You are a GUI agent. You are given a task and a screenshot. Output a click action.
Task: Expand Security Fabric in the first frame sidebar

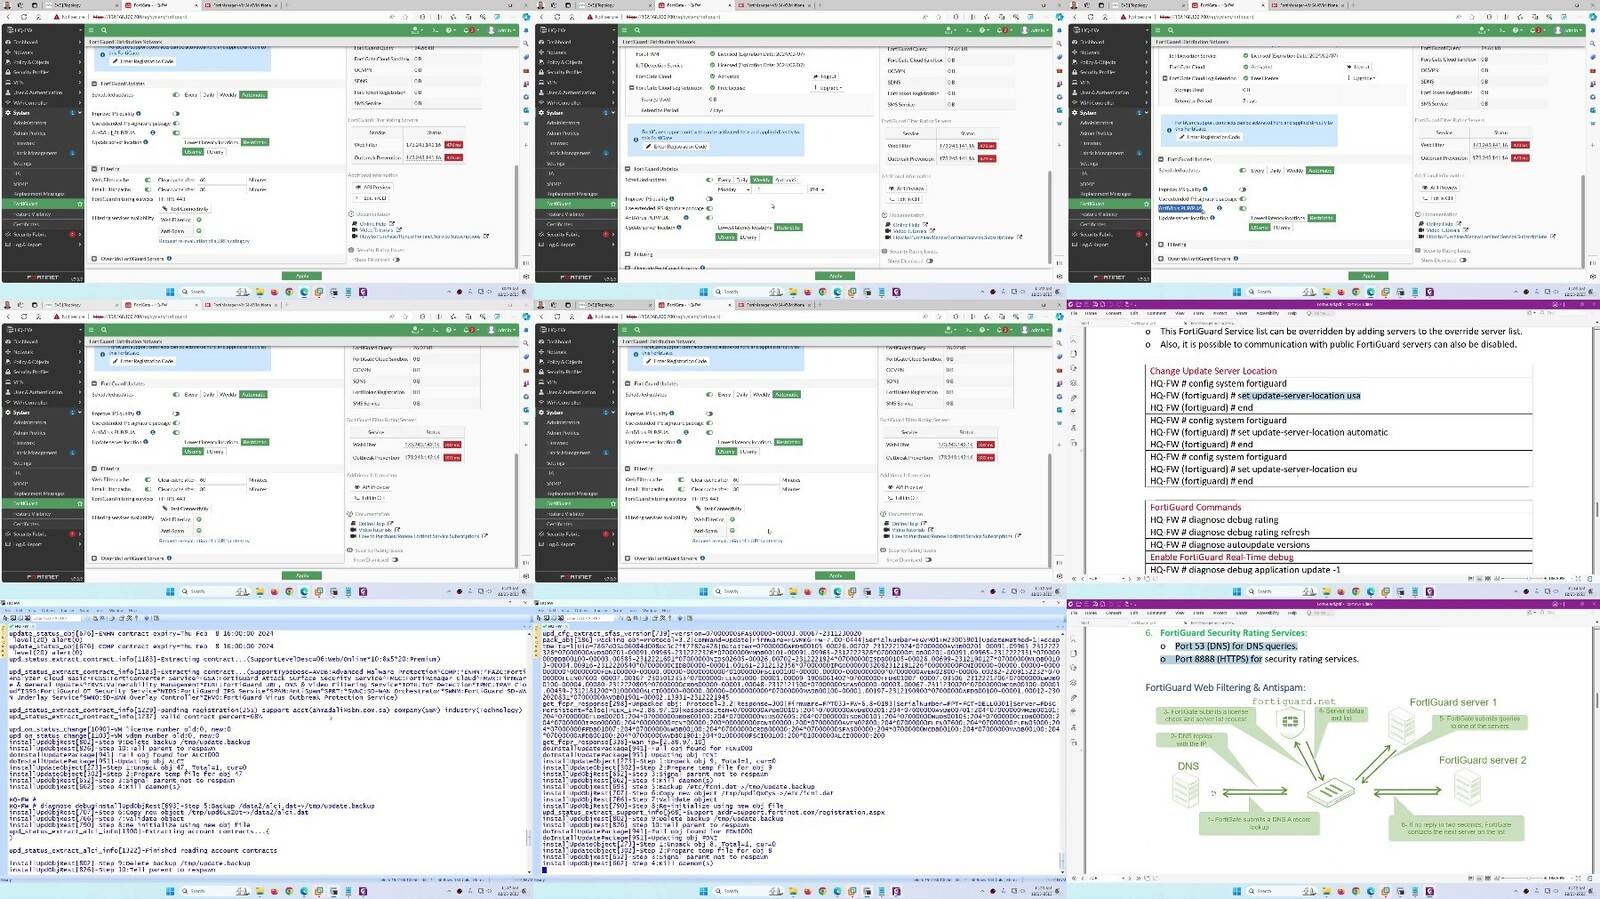[x=43, y=235]
